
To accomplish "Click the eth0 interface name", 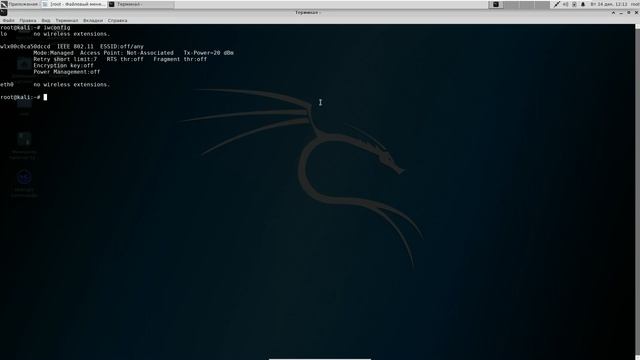I will [7, 84].
